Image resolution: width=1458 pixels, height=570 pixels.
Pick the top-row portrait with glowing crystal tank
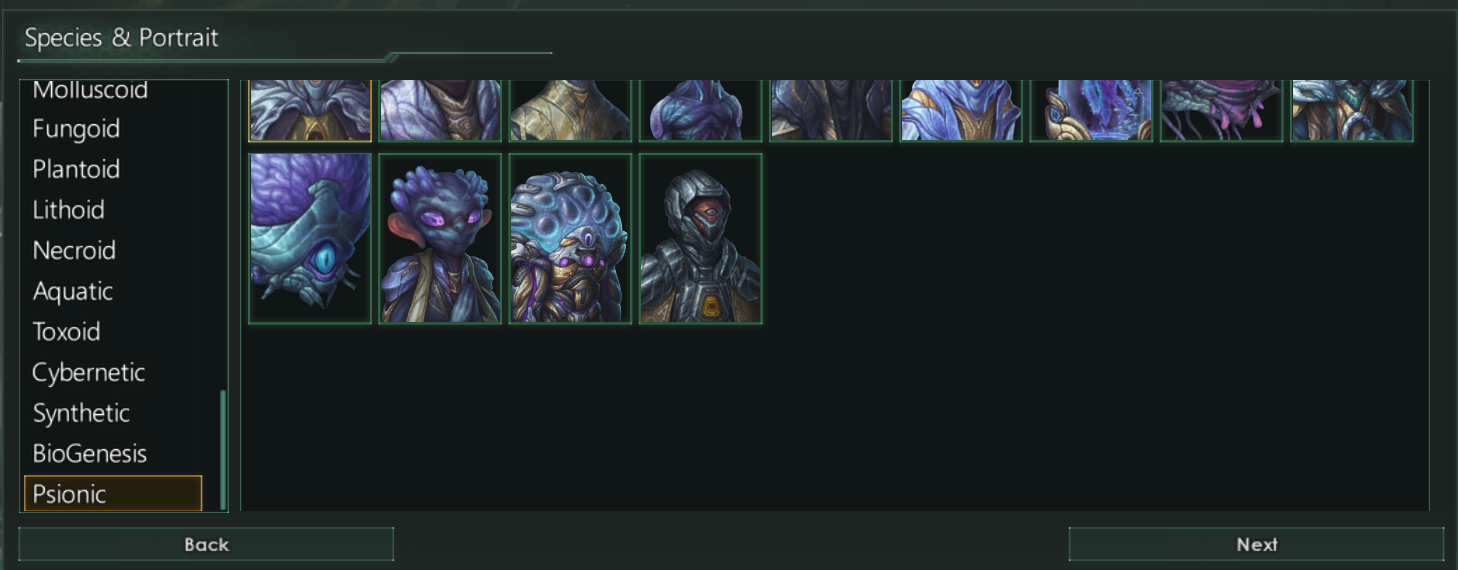pos(1091,111)
